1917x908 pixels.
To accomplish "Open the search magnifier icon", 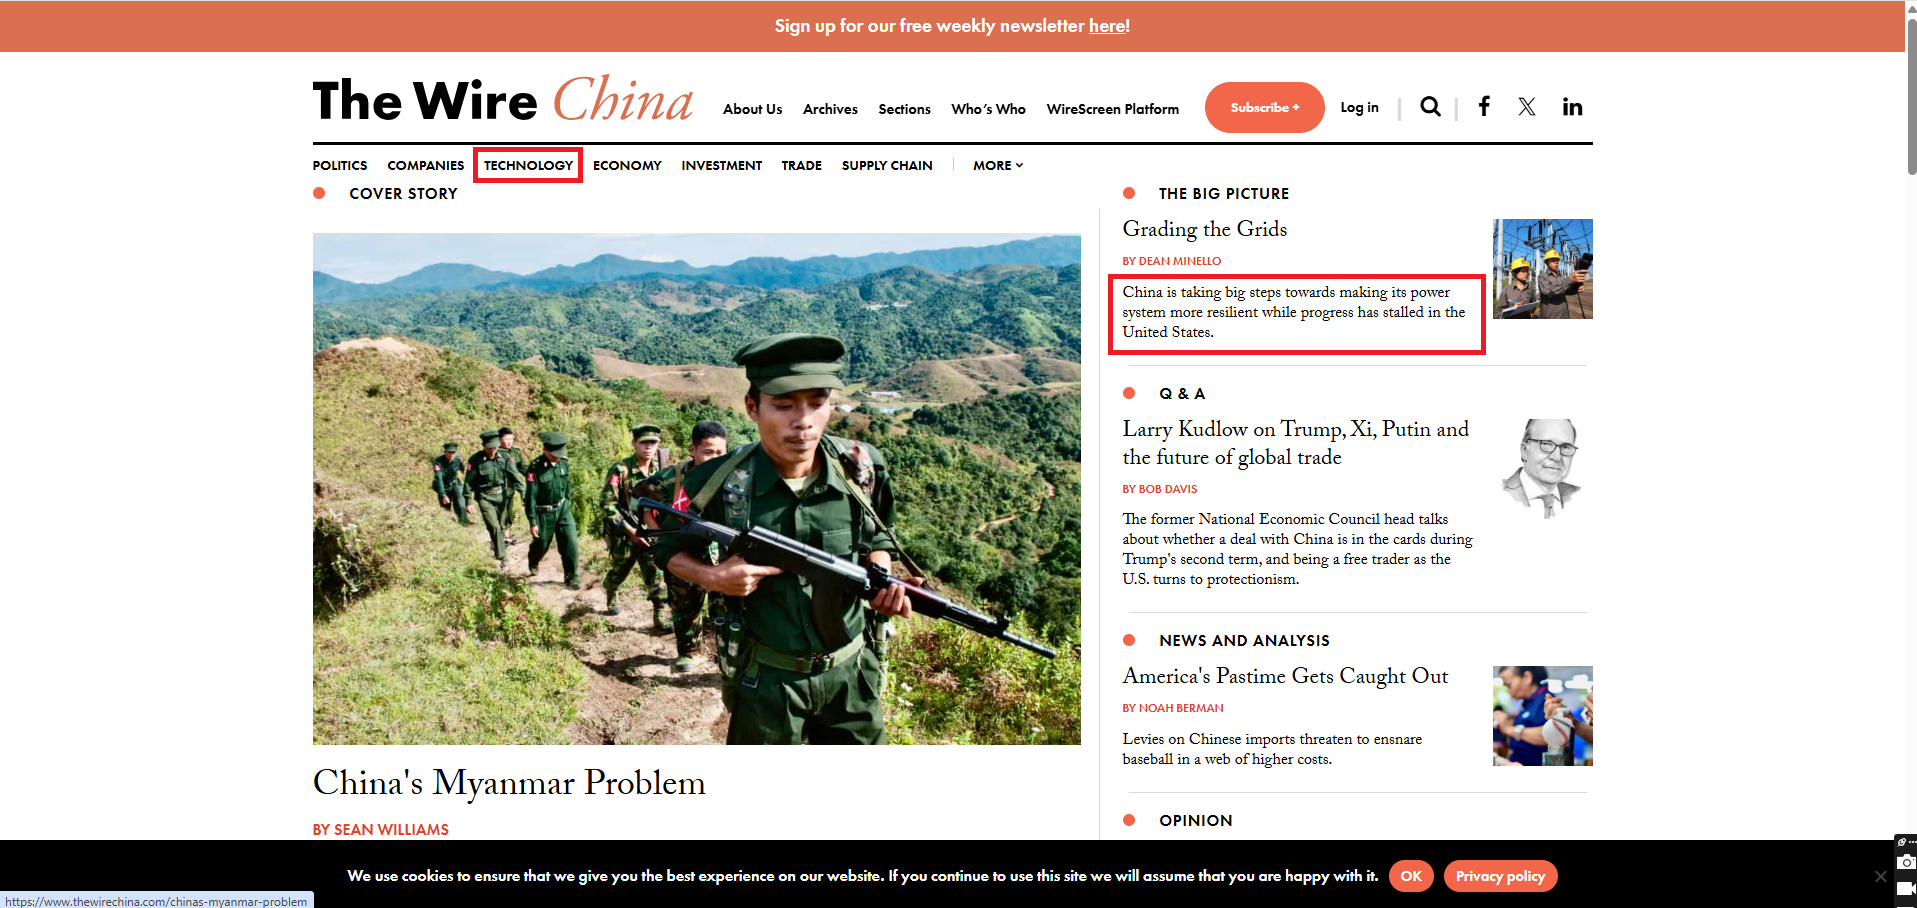I will pyautogui.click(x=1430, y=107).
